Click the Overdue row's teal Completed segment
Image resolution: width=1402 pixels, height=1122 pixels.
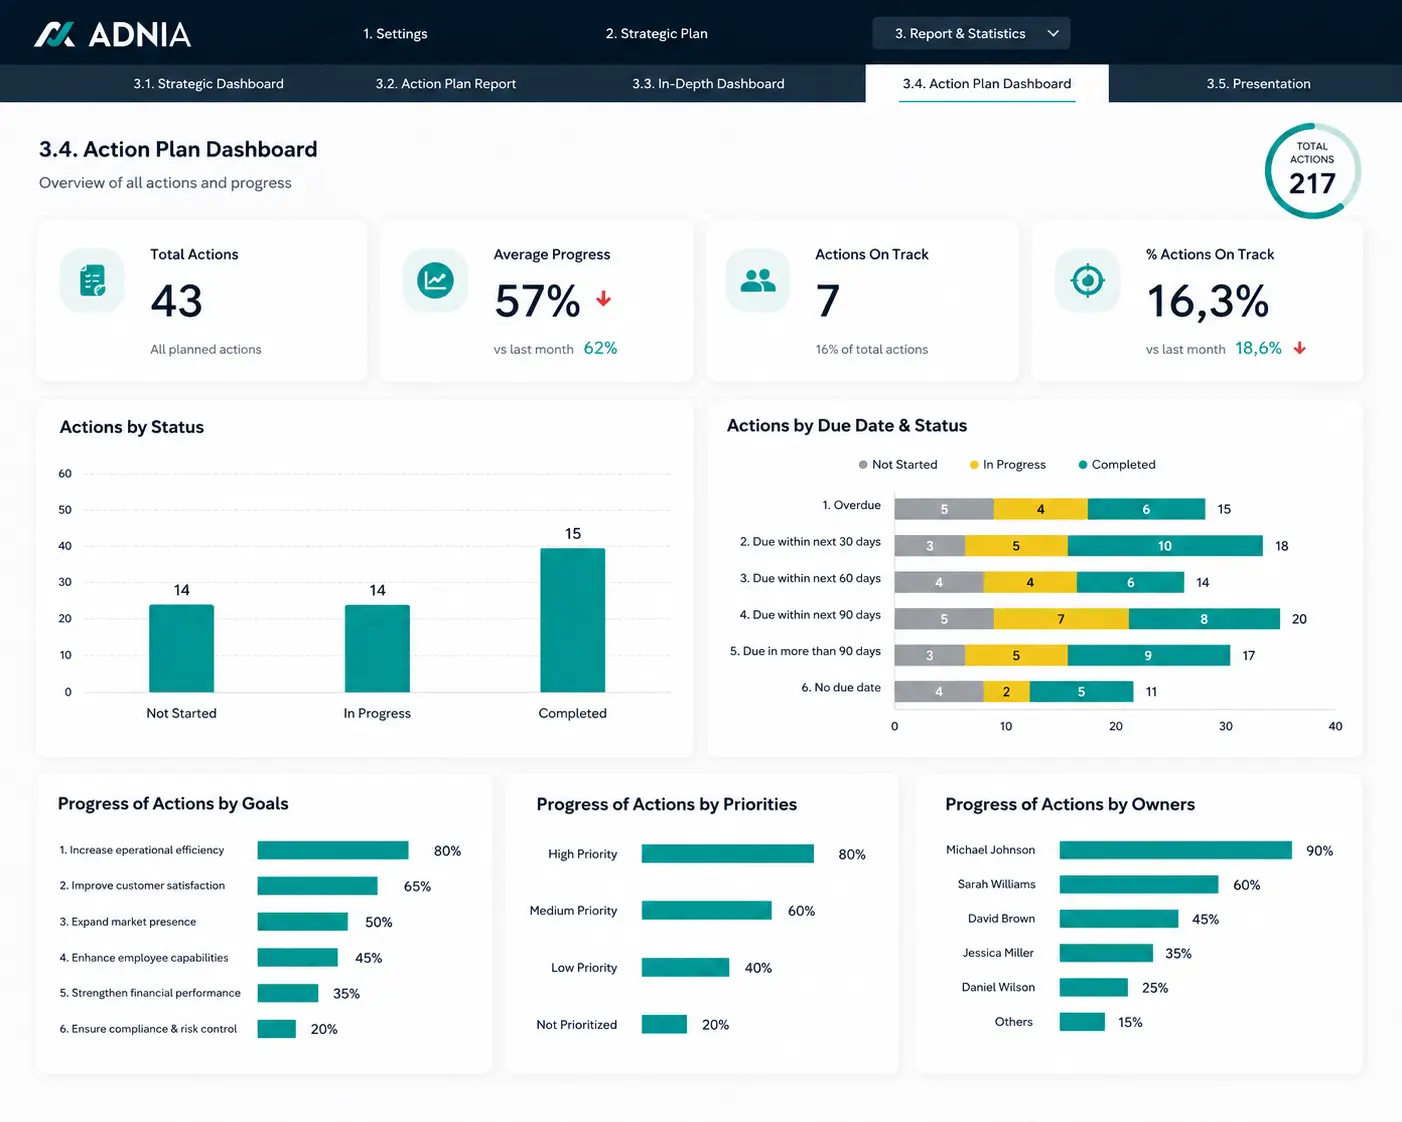pyautogui.click(x=1146, y=509)
